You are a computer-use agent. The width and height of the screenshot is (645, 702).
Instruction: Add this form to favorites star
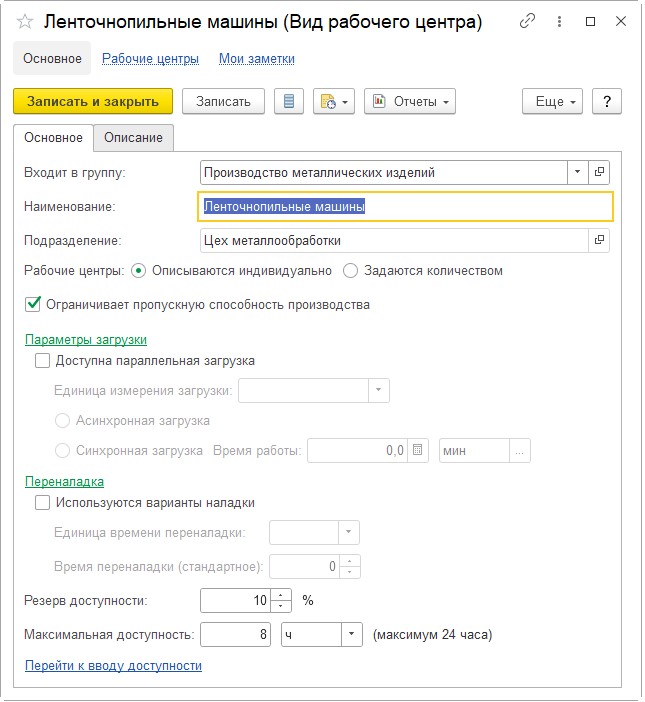25,21
